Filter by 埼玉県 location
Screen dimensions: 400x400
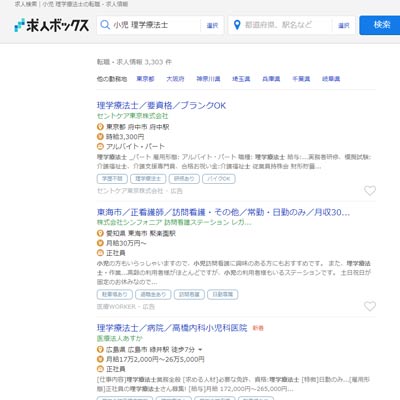point(241,79)
